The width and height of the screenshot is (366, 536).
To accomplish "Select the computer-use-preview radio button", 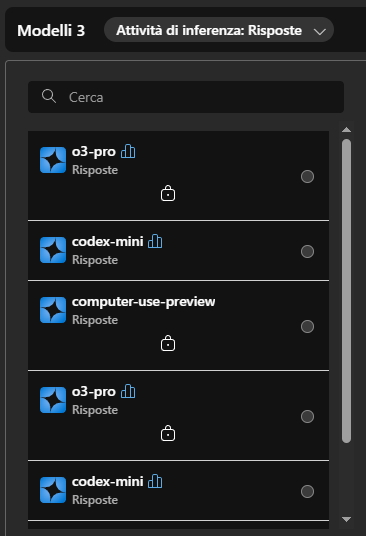I will click(307, 326).
